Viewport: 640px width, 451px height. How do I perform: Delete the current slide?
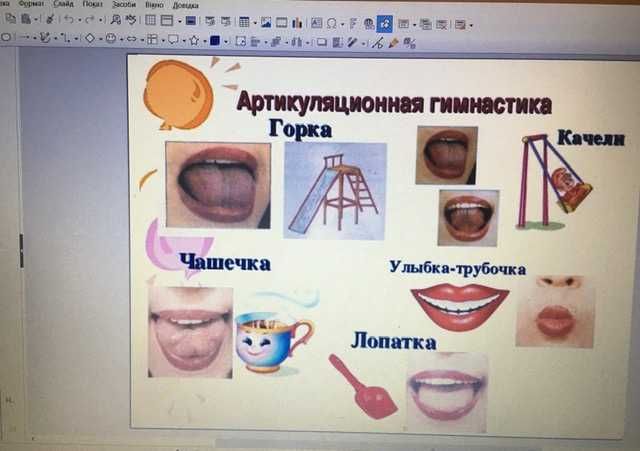coord(442,25)
